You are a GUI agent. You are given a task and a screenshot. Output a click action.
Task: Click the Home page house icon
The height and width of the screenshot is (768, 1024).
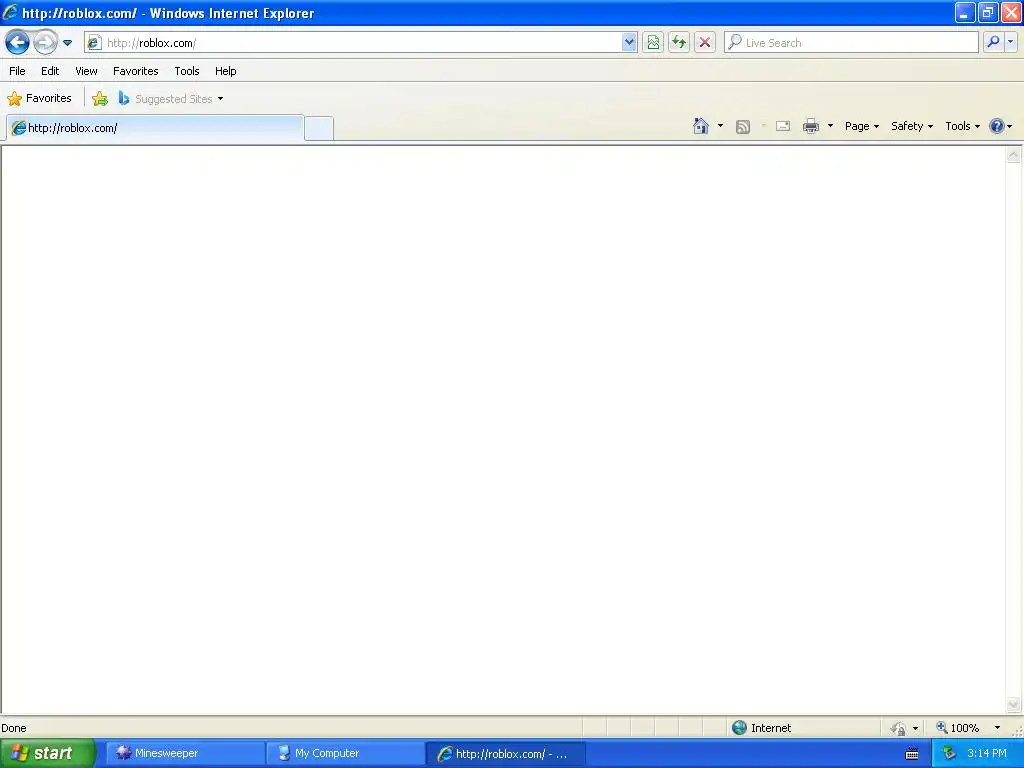pyautogui.click(x=701, y=126)
